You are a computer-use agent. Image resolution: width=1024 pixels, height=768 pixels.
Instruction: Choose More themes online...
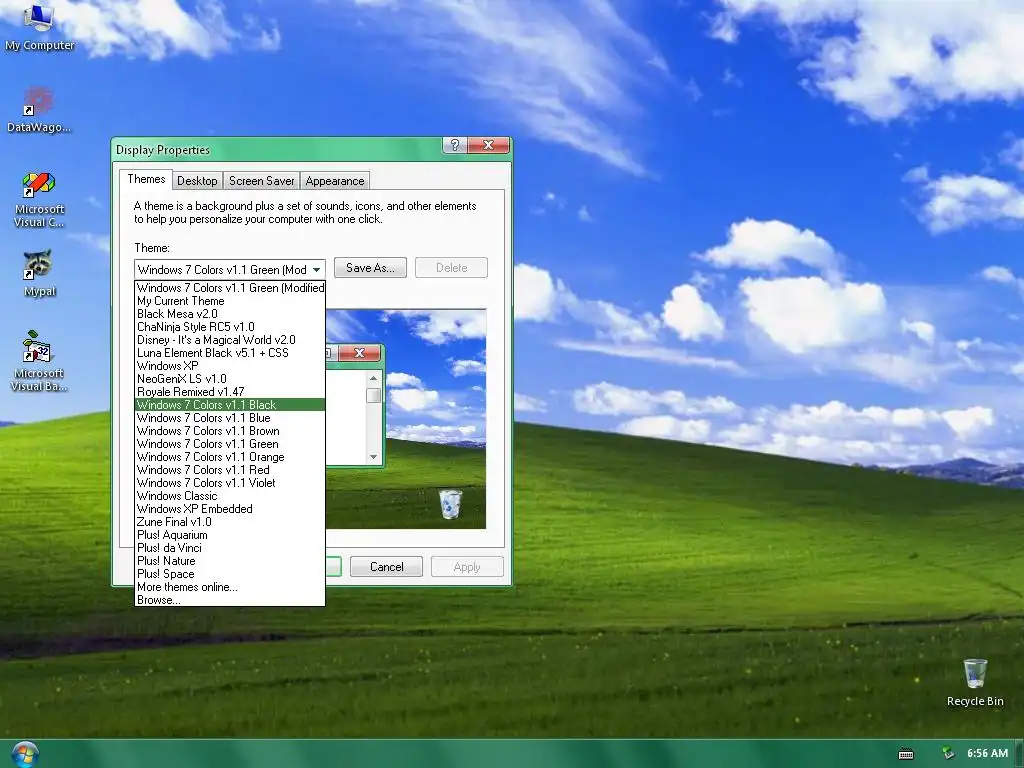[x=230, y=587]
